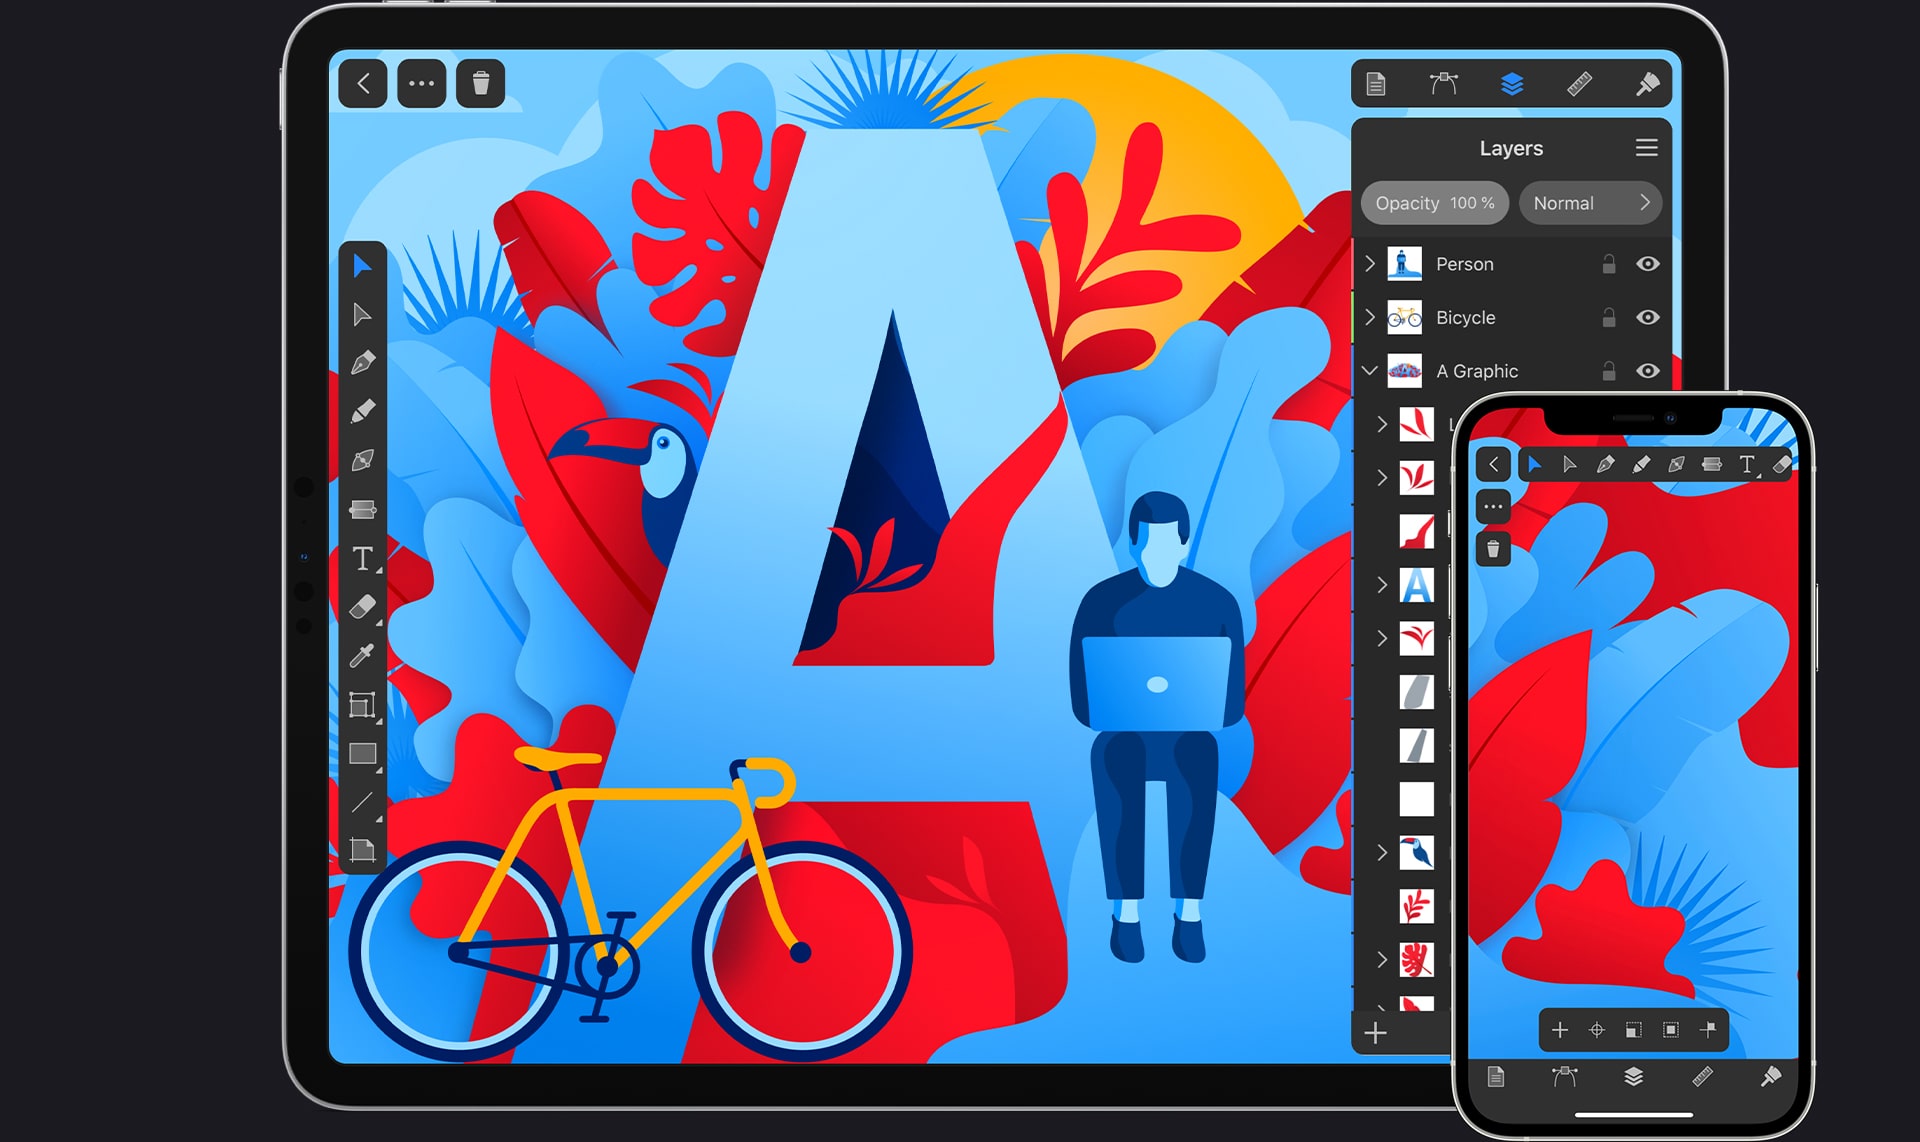Lock the A Graphic layer
The height and width of the screenshot is (1142, 1920).
pos(1609,371)
